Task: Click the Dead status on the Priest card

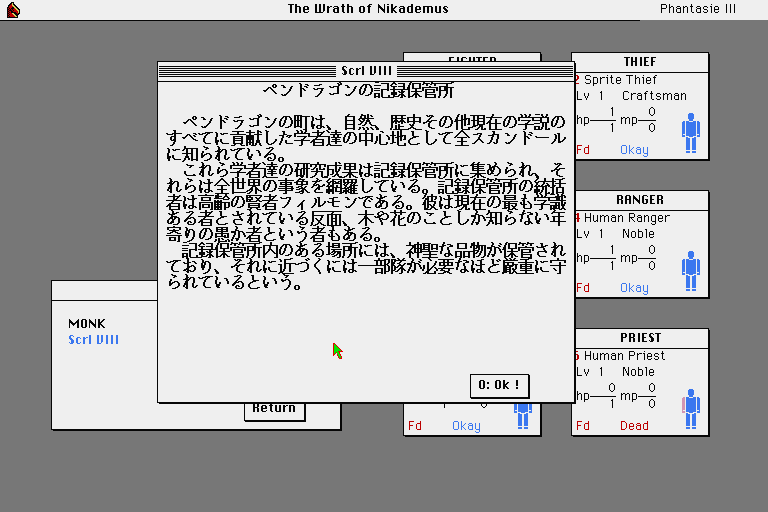Action: click(634, 426)
